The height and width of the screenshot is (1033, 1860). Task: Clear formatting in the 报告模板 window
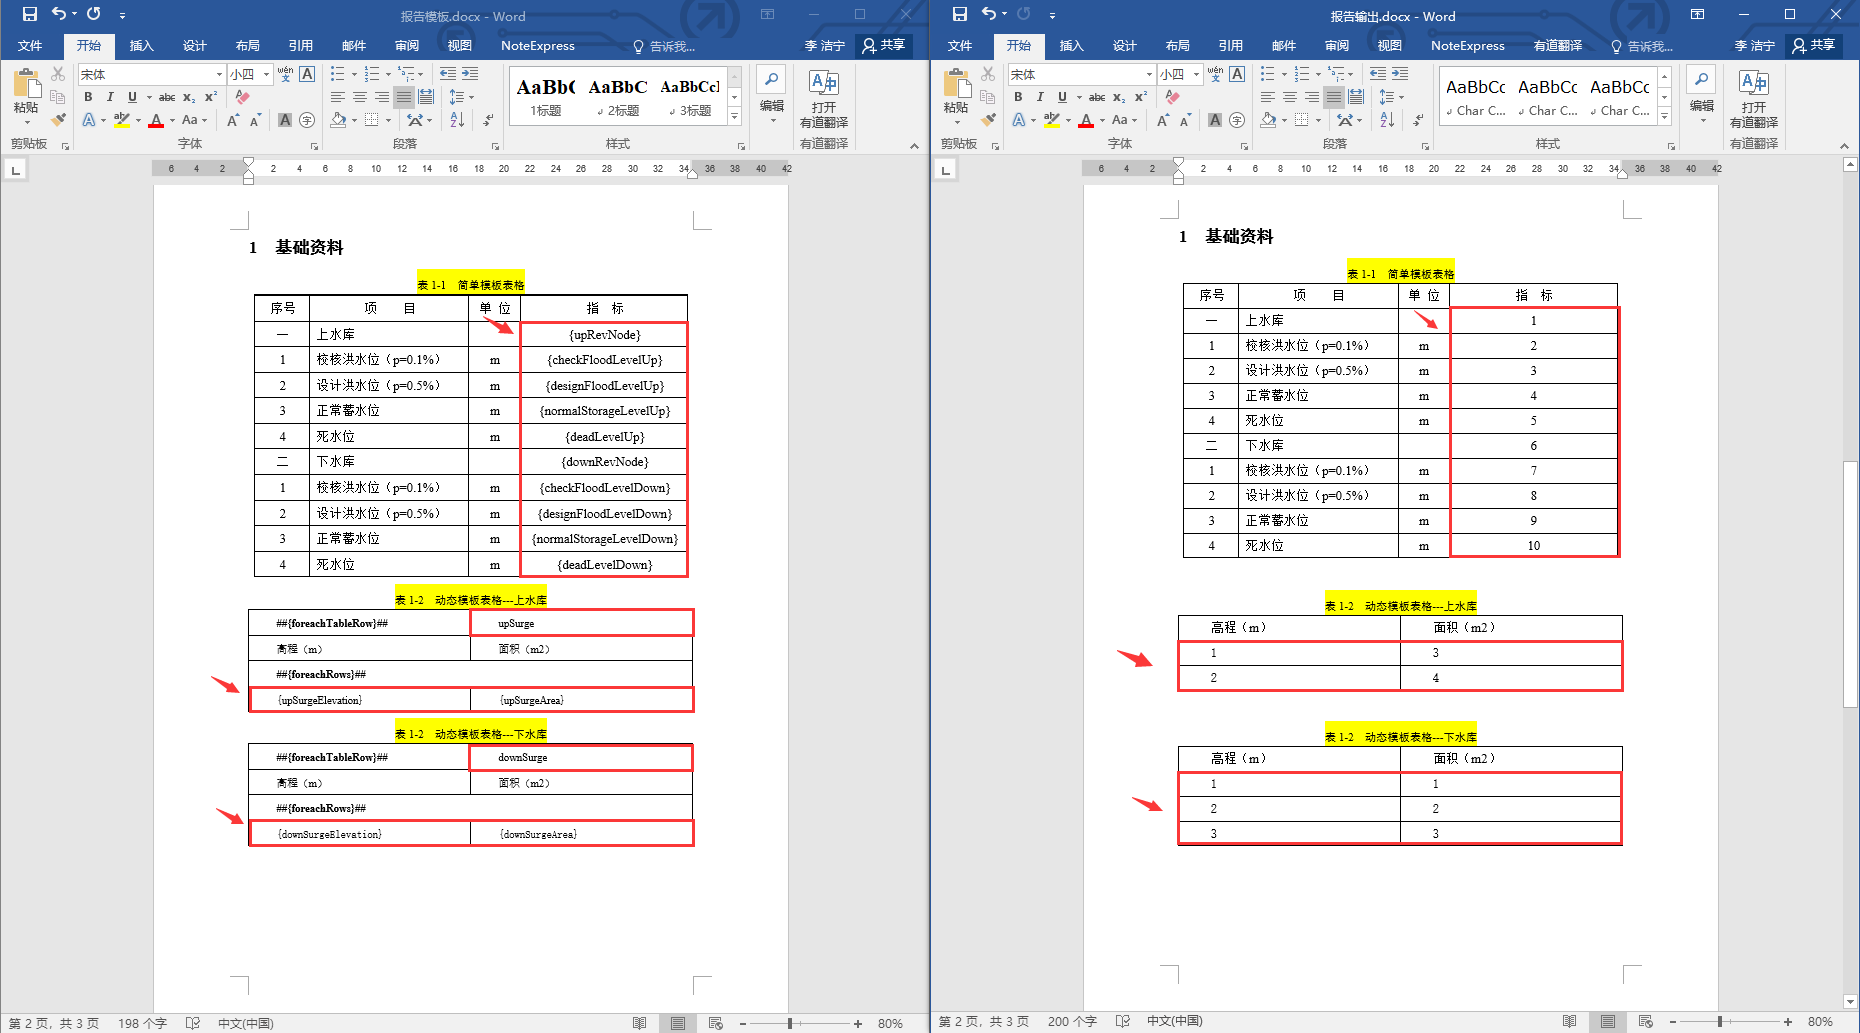click(x=242, y=97)
